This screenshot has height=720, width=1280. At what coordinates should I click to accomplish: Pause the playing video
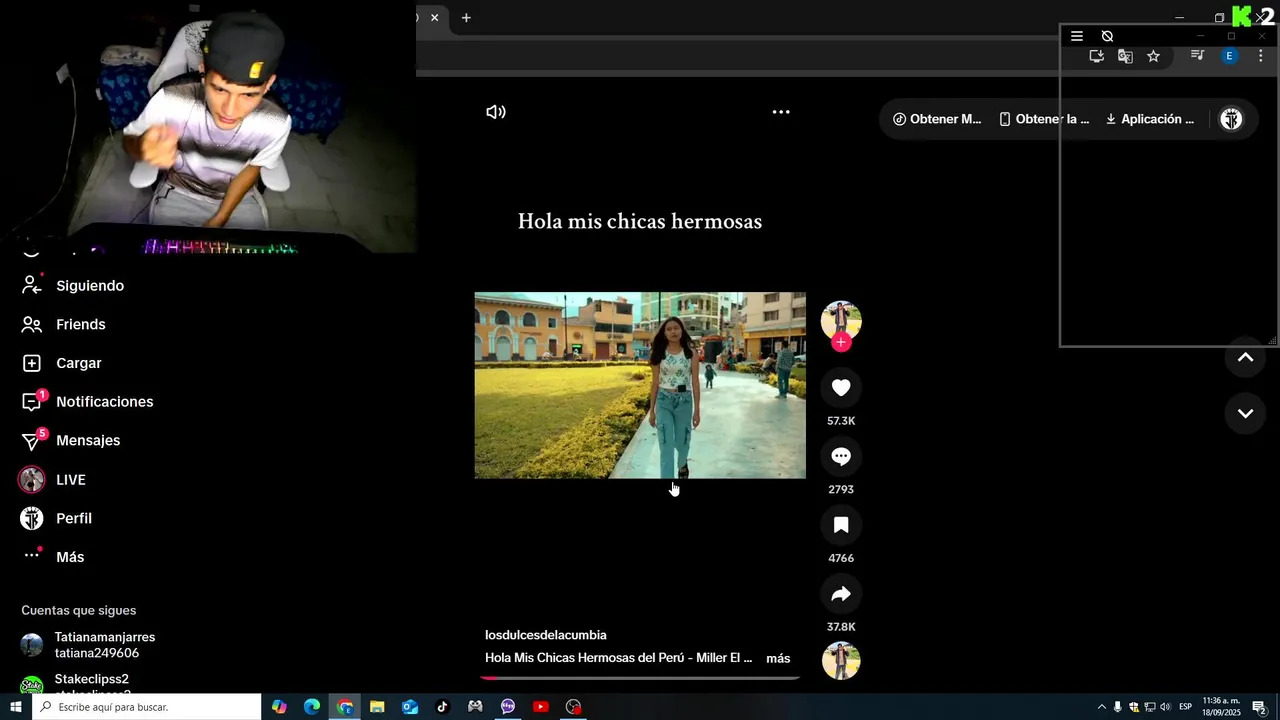(640, 385)
